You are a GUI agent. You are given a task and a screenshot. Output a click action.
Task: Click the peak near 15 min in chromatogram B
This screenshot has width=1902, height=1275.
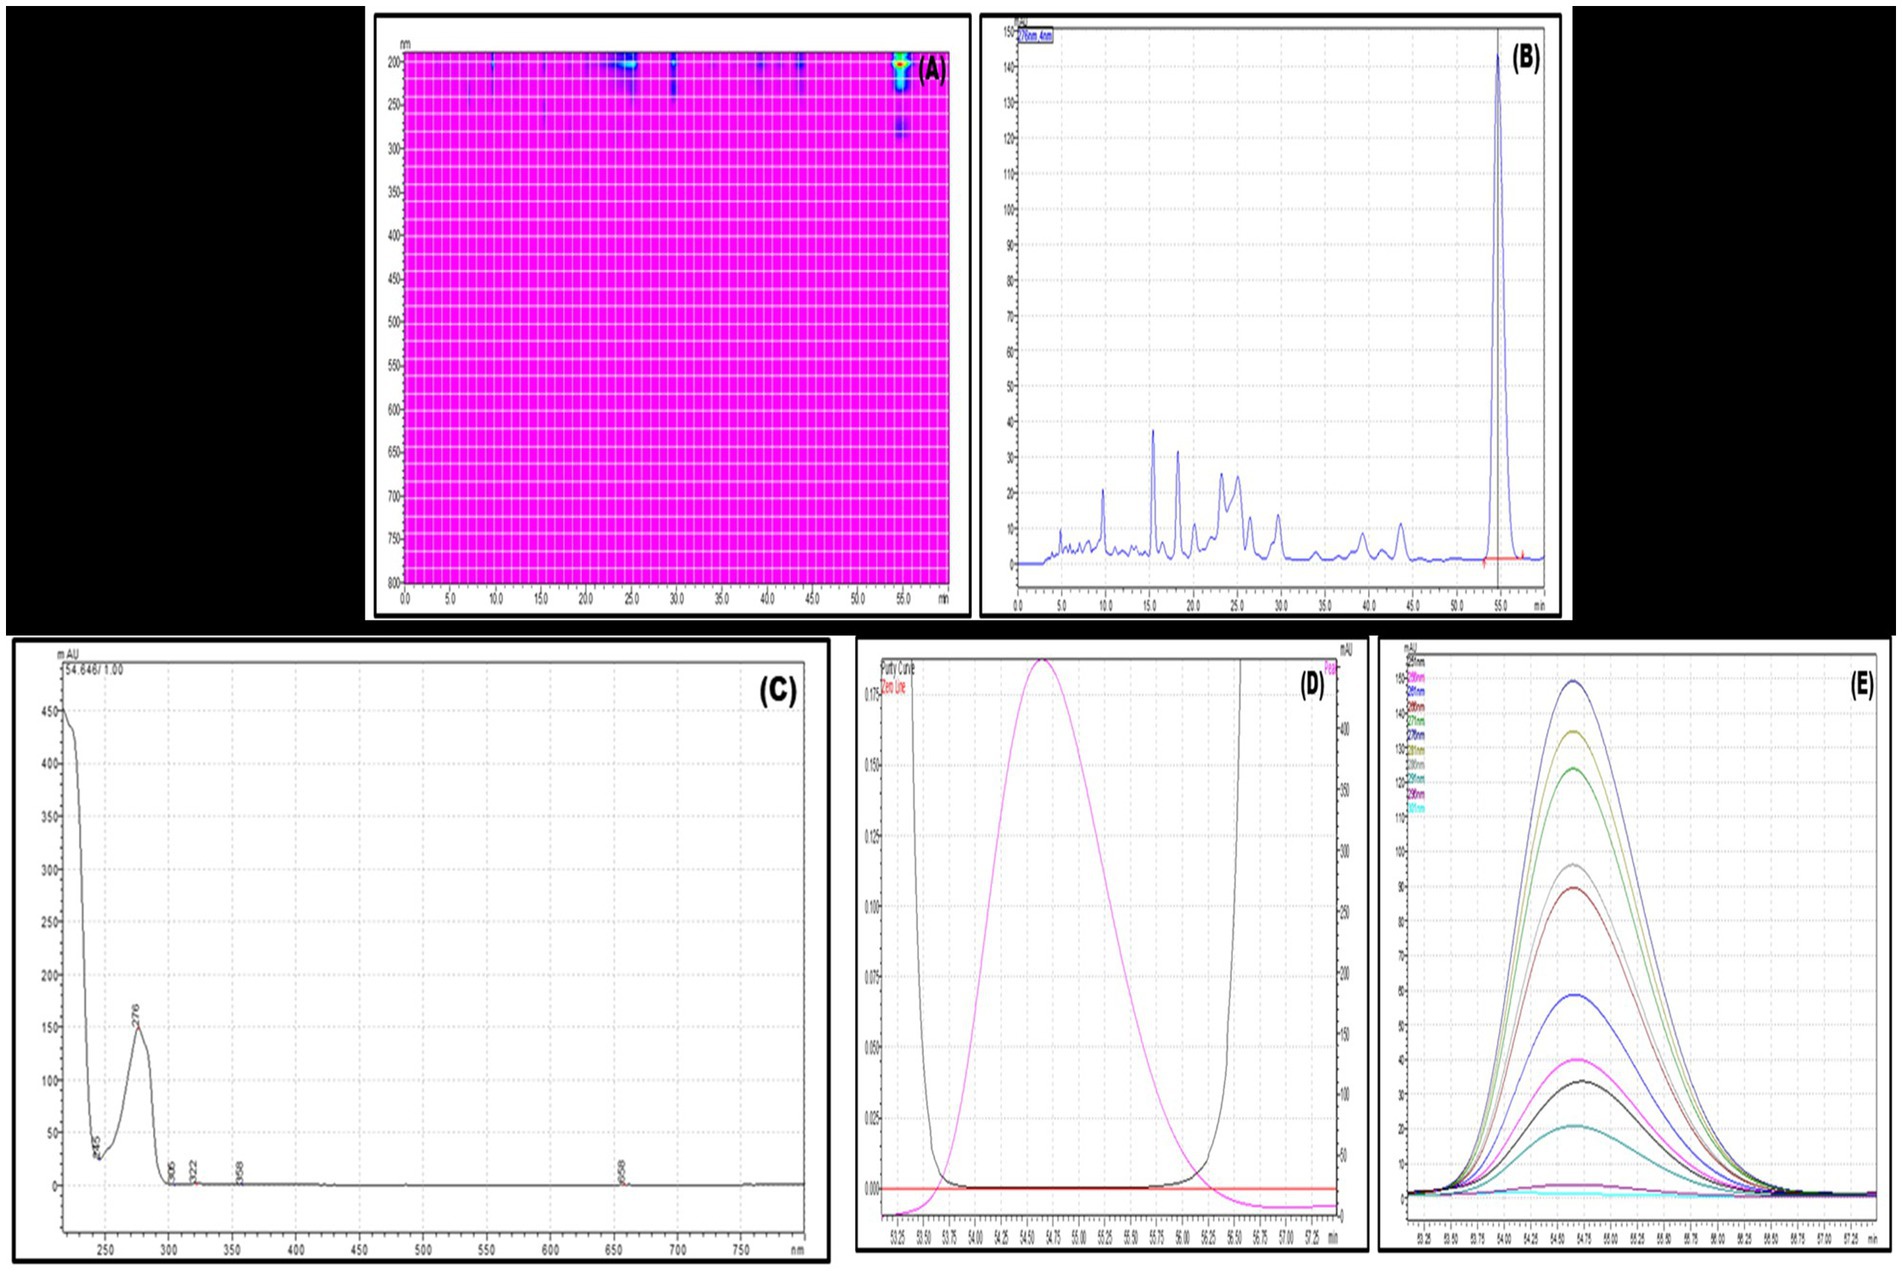tap(1152, 433)
